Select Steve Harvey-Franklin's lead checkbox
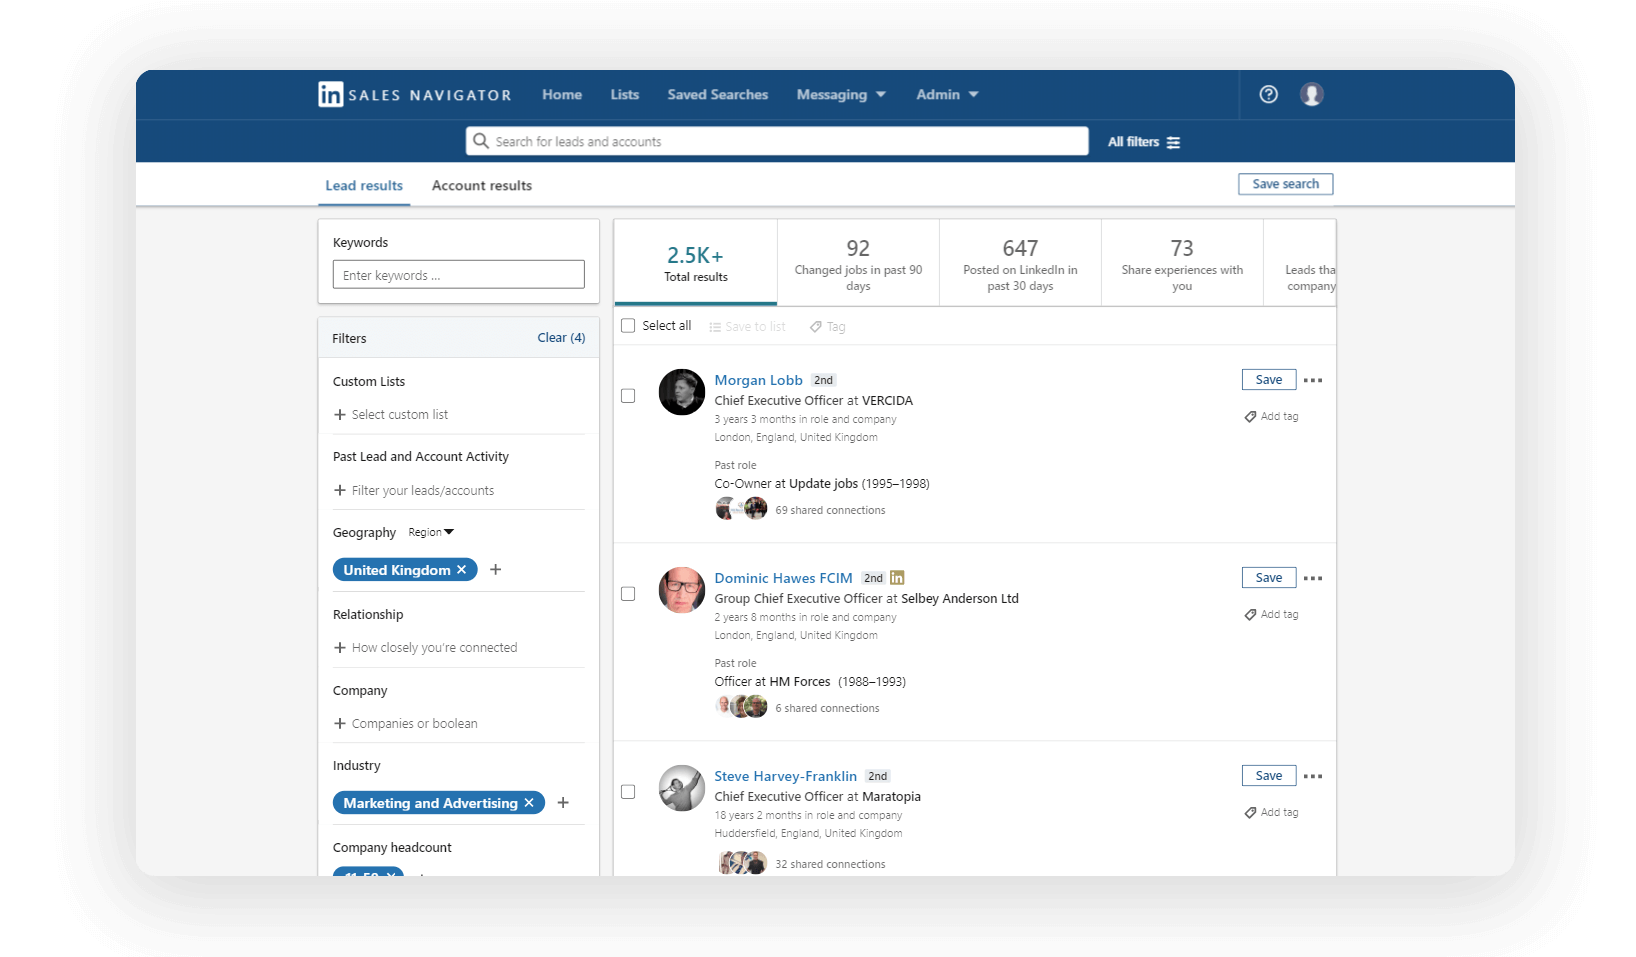The width and height of the screenshot is (1636, 957). [x=628, y=792]
